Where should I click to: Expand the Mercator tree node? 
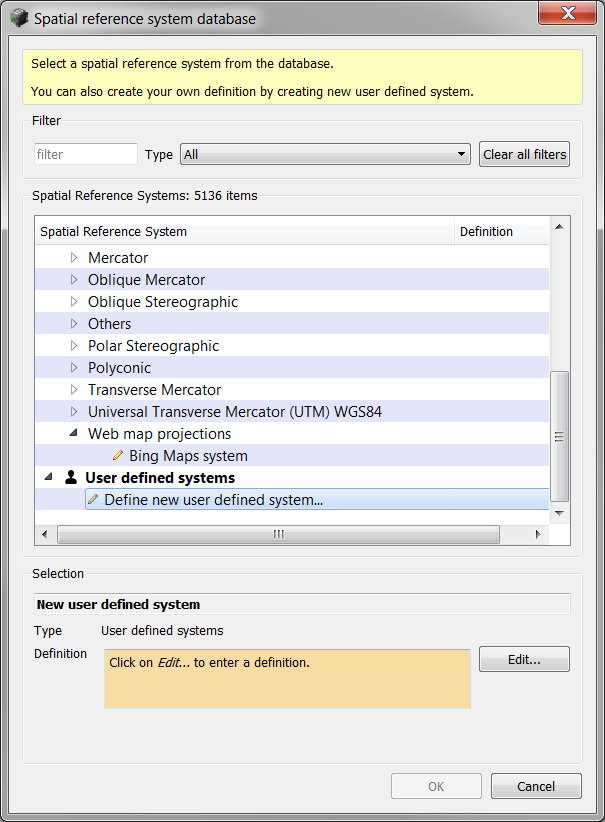[74, 257]
